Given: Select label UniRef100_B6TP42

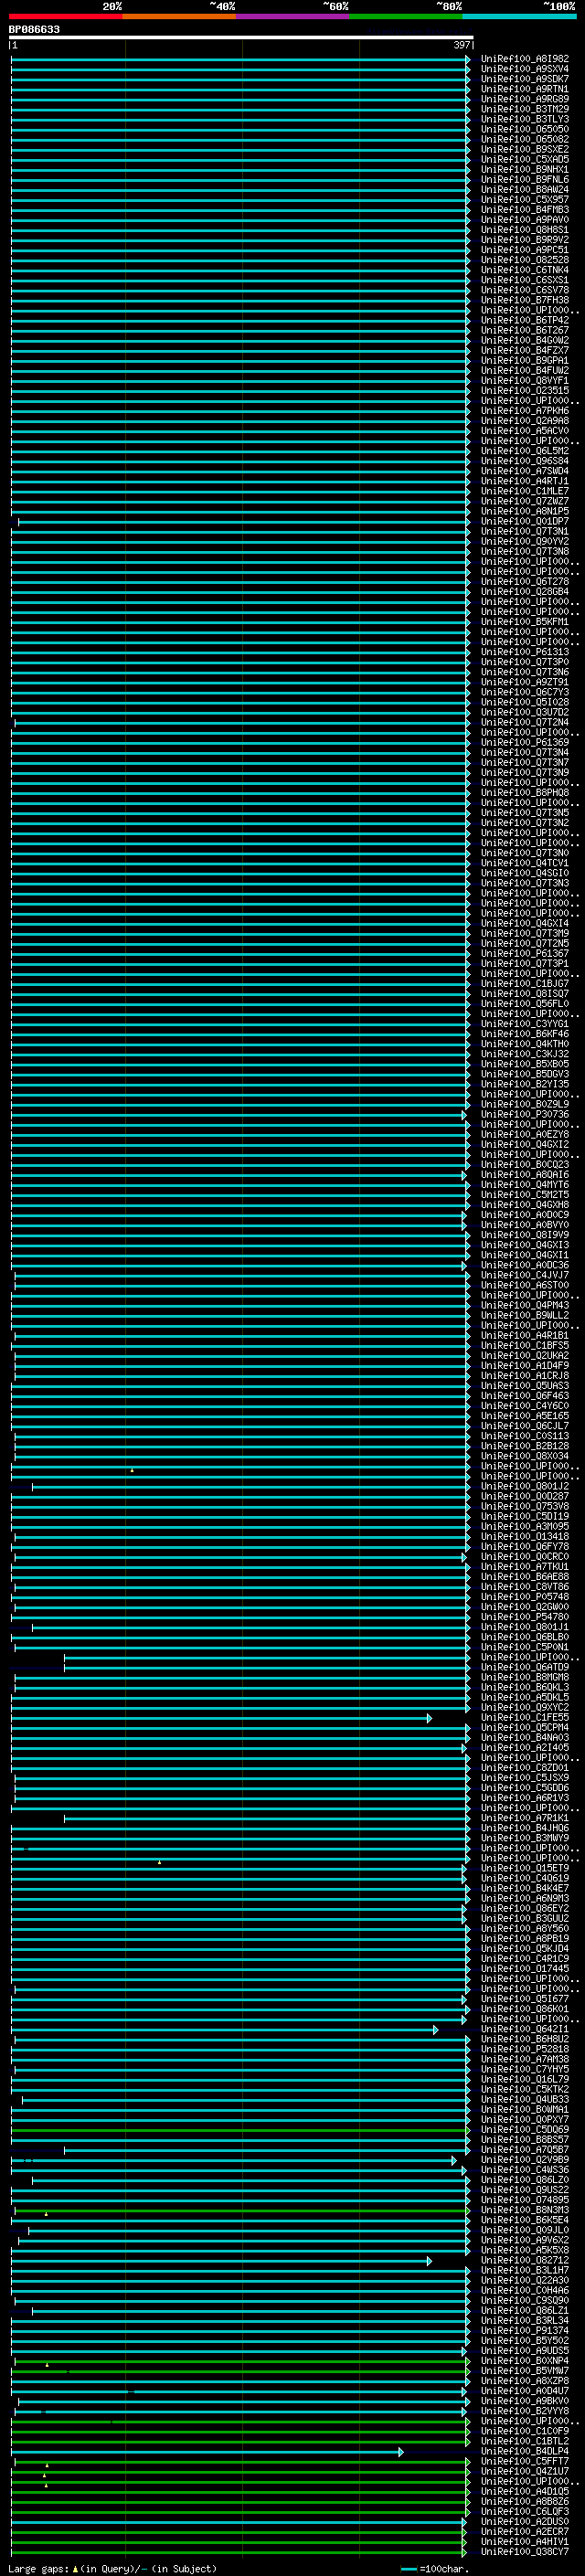Looking at the screenshot, I should point(525,320).
